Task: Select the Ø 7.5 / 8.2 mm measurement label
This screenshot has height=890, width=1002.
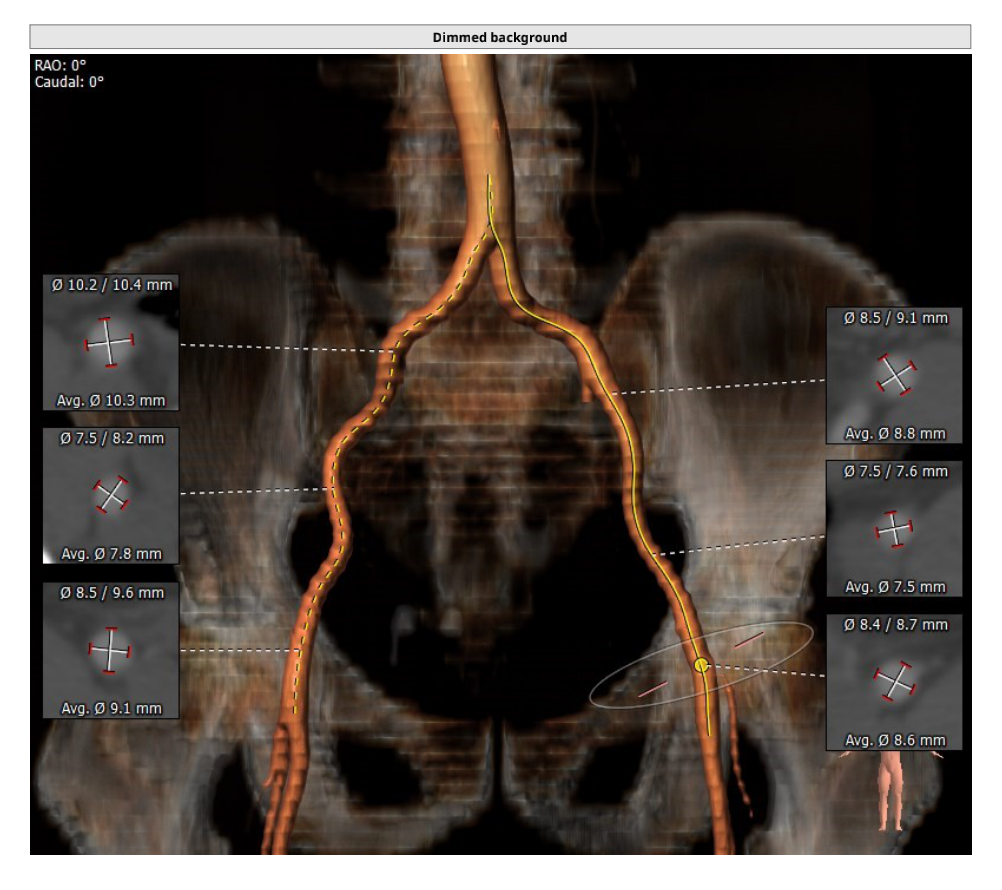Action: coord(111,438)
